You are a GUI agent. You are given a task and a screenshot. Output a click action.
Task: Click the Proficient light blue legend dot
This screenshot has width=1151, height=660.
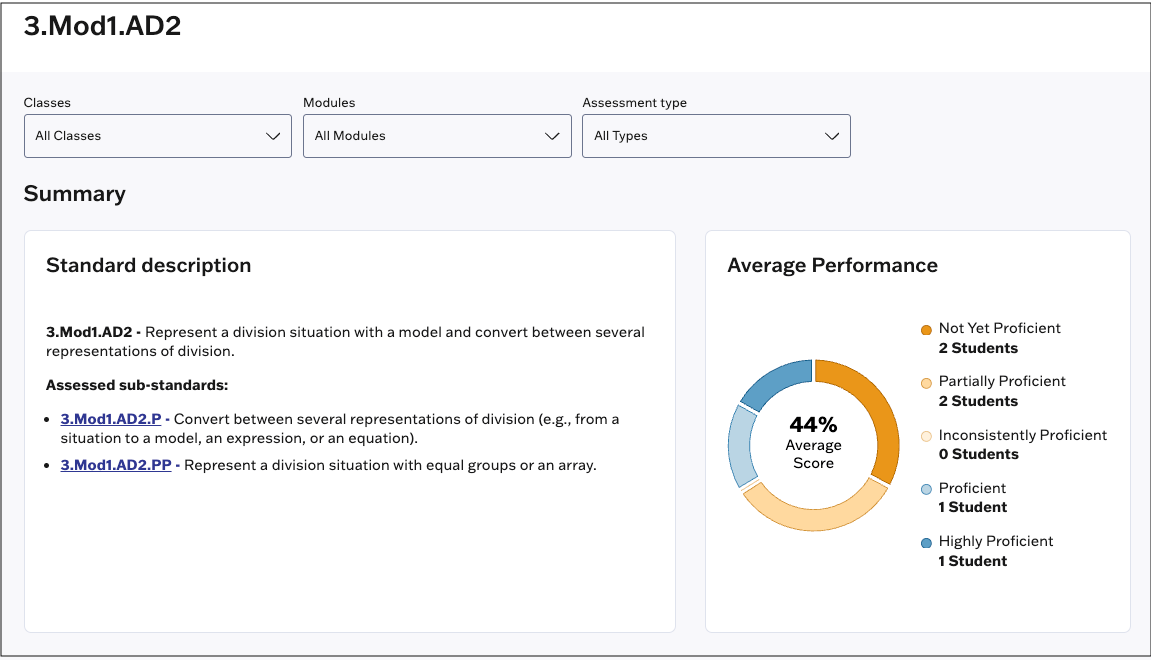926,489
